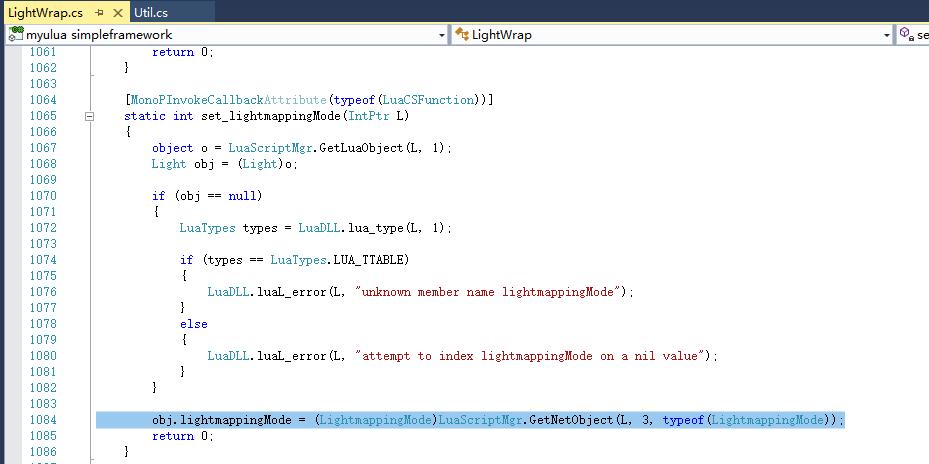Open the LightWrap class dropdown
The height and width of the screenshot is (464, 929).
(x=886, y=36)
